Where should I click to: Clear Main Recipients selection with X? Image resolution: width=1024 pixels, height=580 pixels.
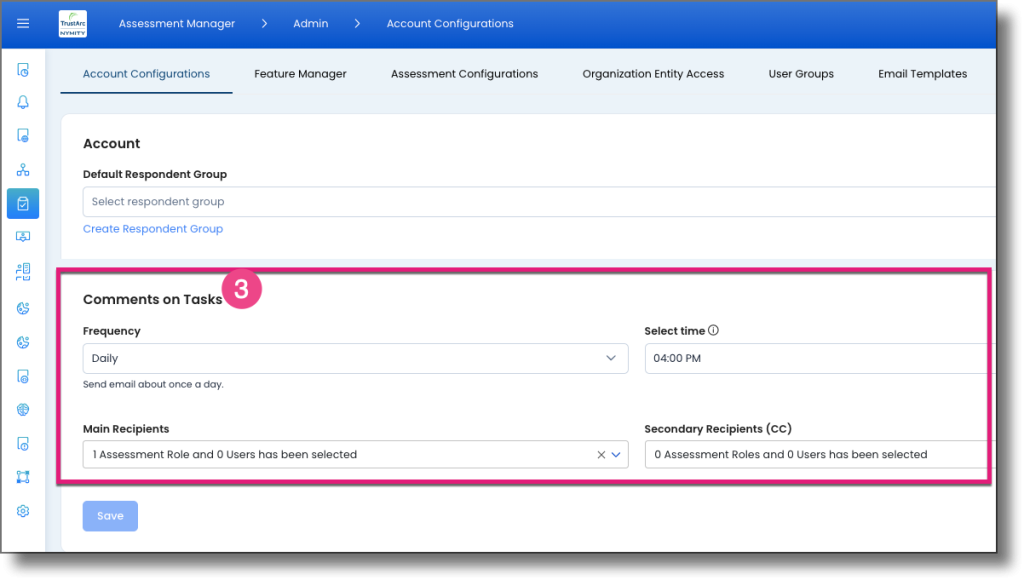[601, 455]
